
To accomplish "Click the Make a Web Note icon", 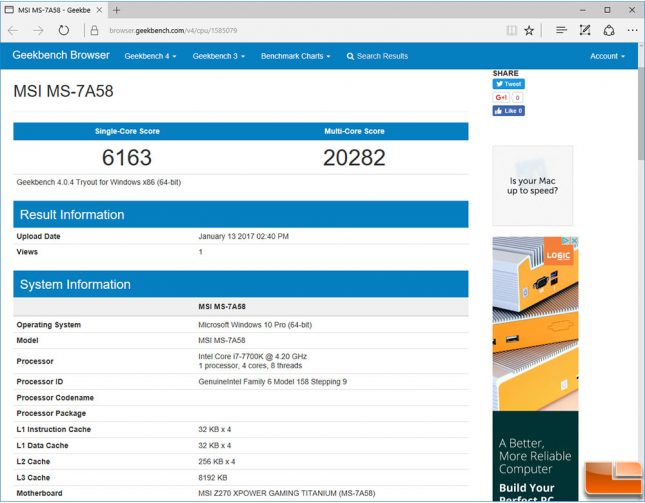I will pos(585,30).
